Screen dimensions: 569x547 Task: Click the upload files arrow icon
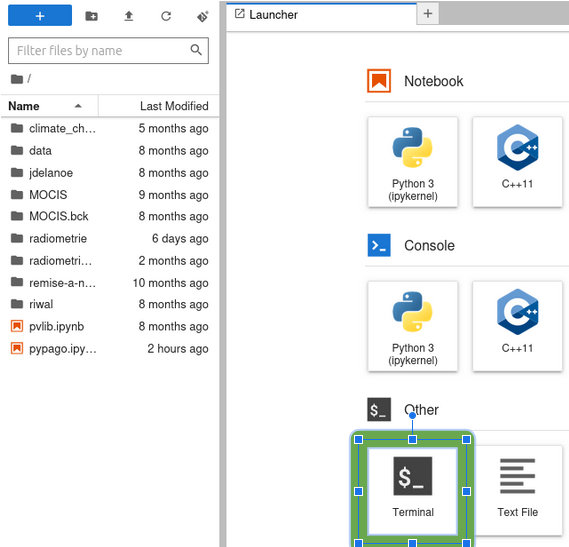tap(129, 16)
